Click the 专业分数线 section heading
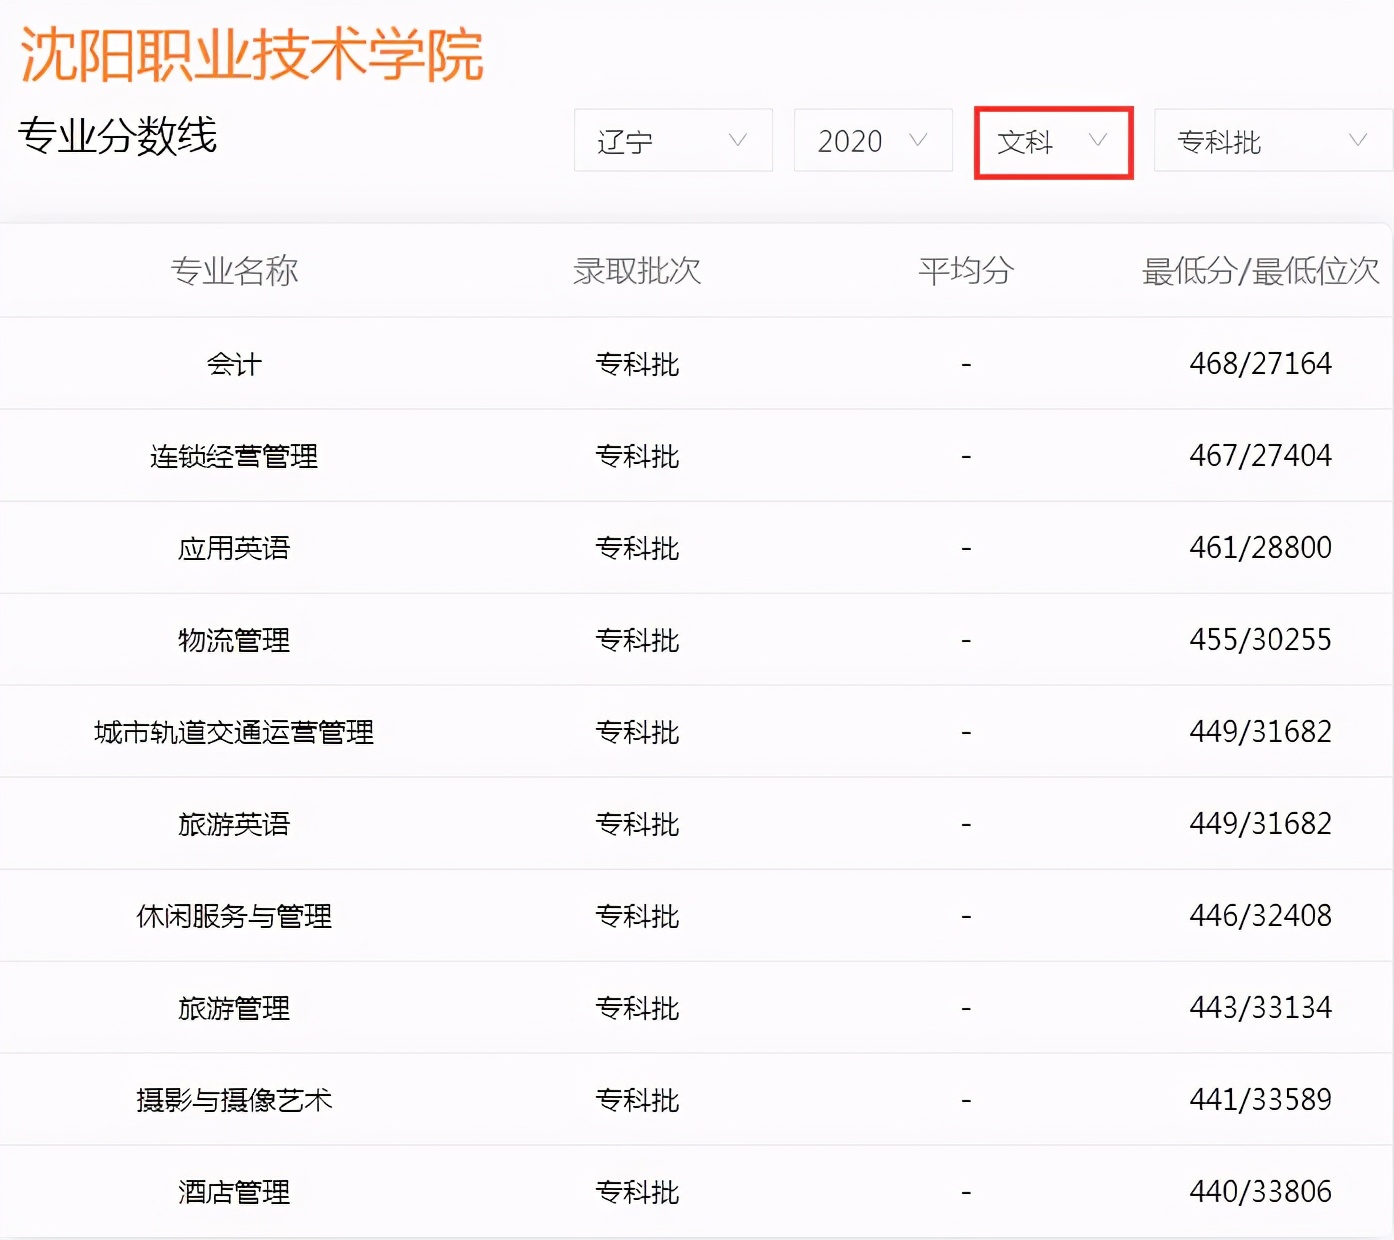The image size is (1394, 1240). (119, 139)
